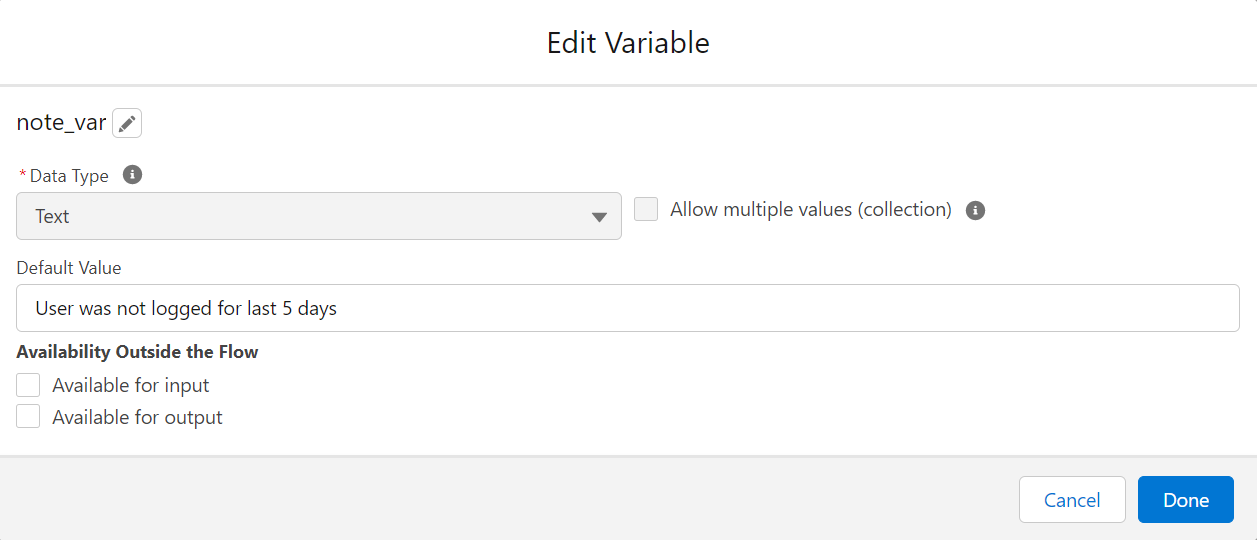The width and height of the screenshot is (1257, 540).
Task: Confirm changes with the Done button
Action: [1185, 500]
